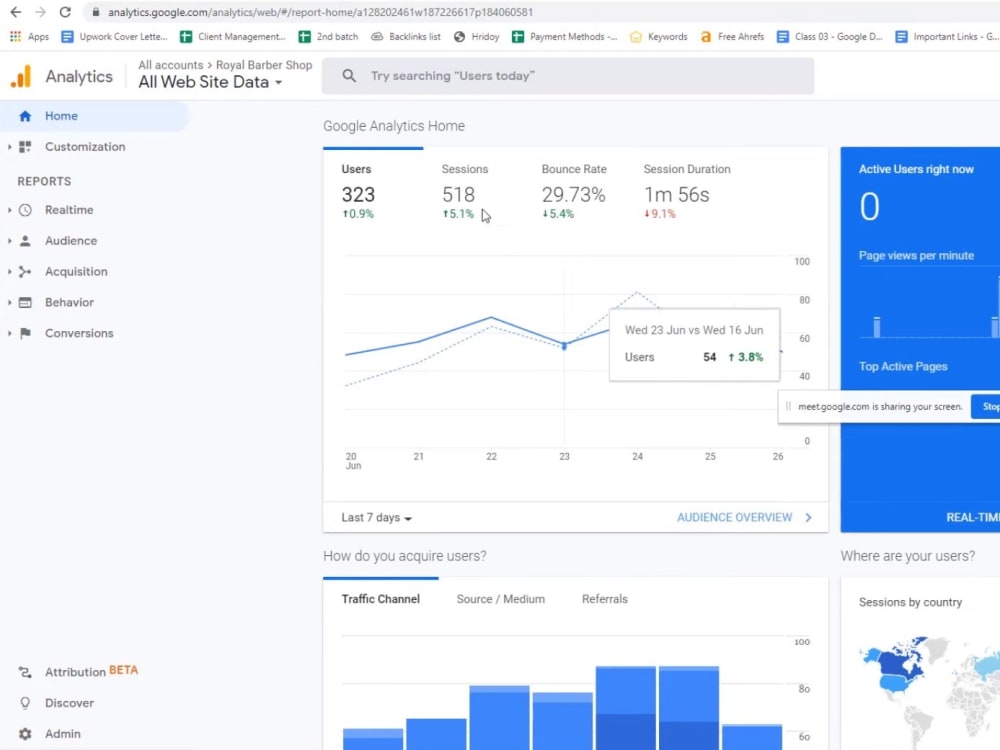Click the search magnifier icon
The height and width of the screenshot is (750, 1000).
349,76
